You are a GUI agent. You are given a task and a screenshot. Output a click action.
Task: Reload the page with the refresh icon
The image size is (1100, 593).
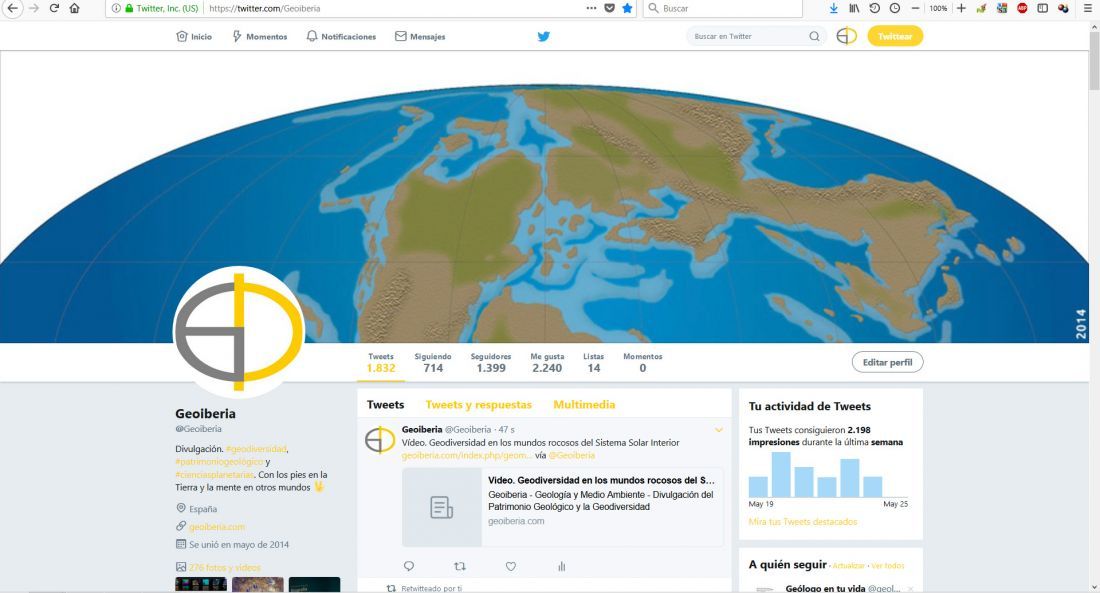54,8
